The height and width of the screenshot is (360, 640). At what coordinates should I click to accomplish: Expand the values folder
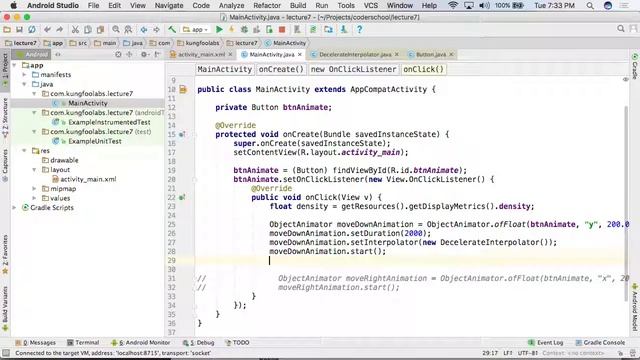click(34, 198)
